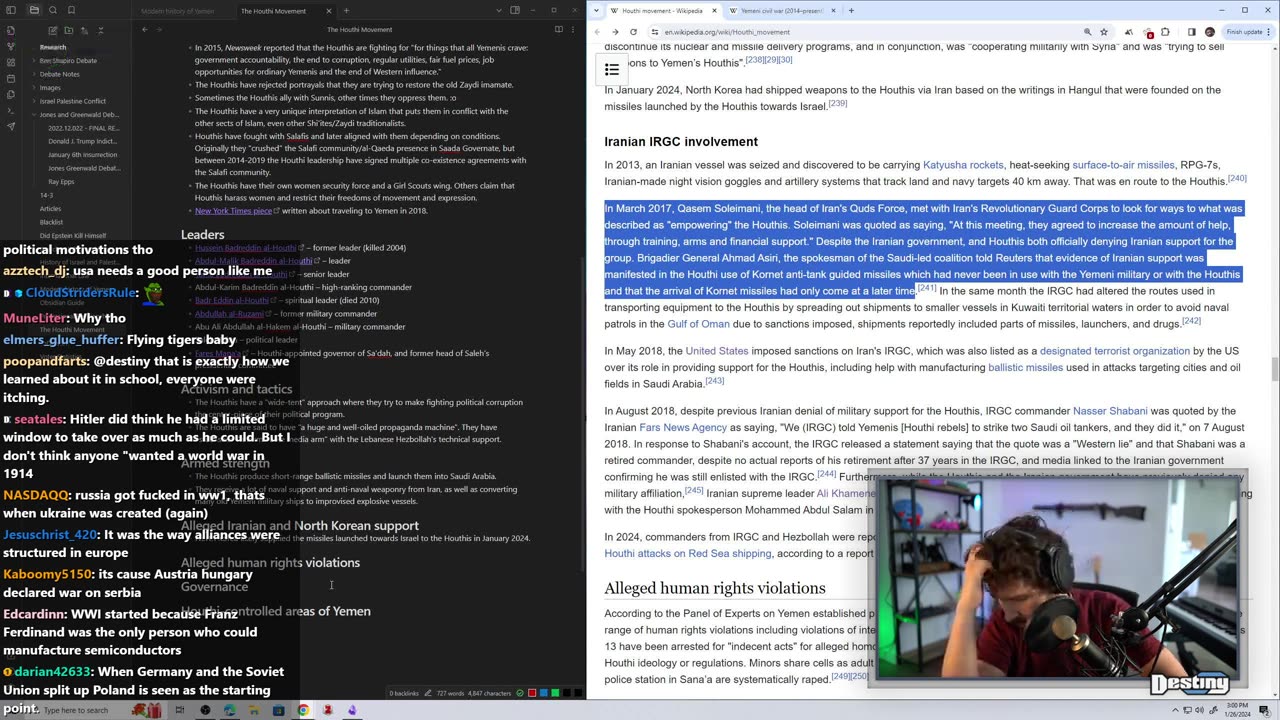The image size is (1280, 720).
Task: Switch to Houthi movement - Wikipedia tab
Action: click(x=662, y=11)
